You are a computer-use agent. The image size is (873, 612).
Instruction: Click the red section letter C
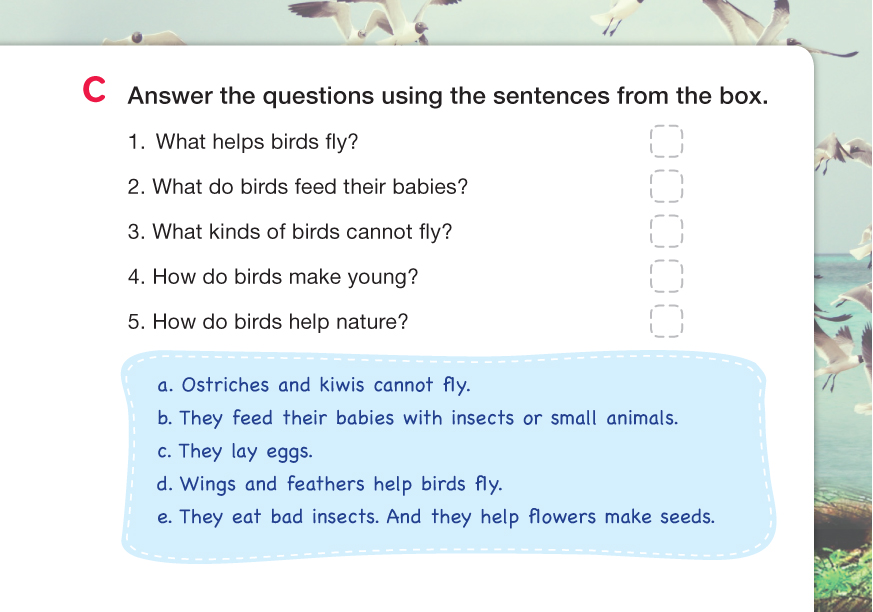click(94, 91)
